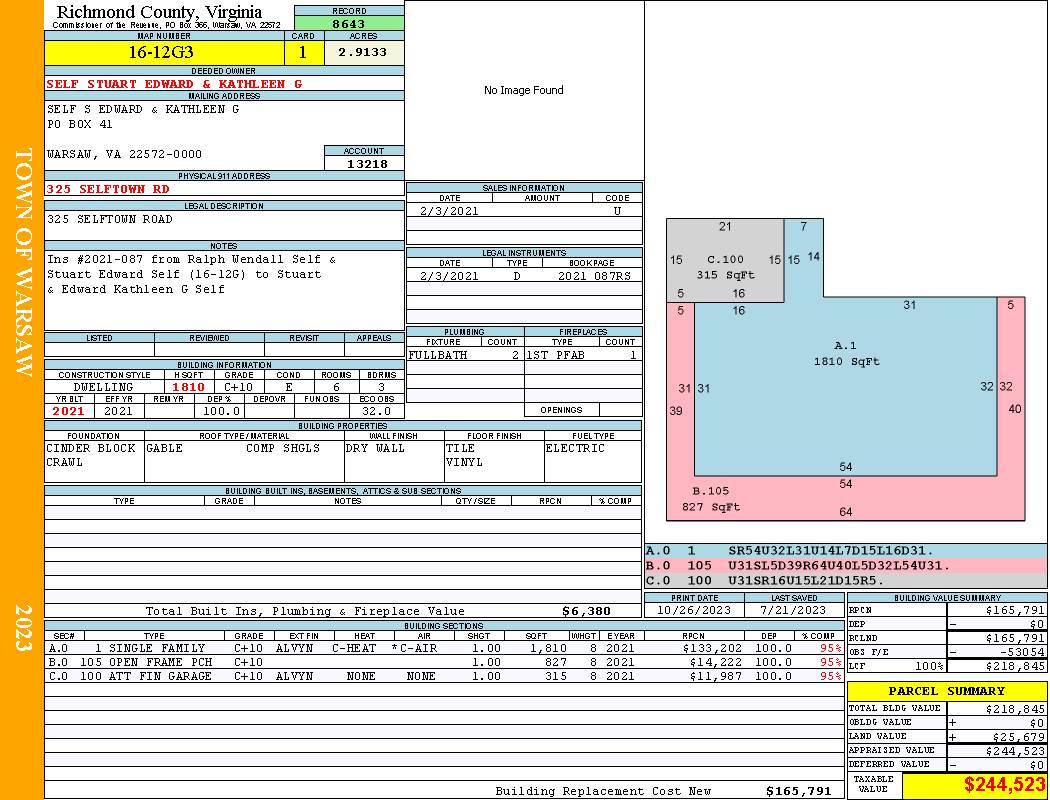Click print date 10/26/2023

pos(694,610)
